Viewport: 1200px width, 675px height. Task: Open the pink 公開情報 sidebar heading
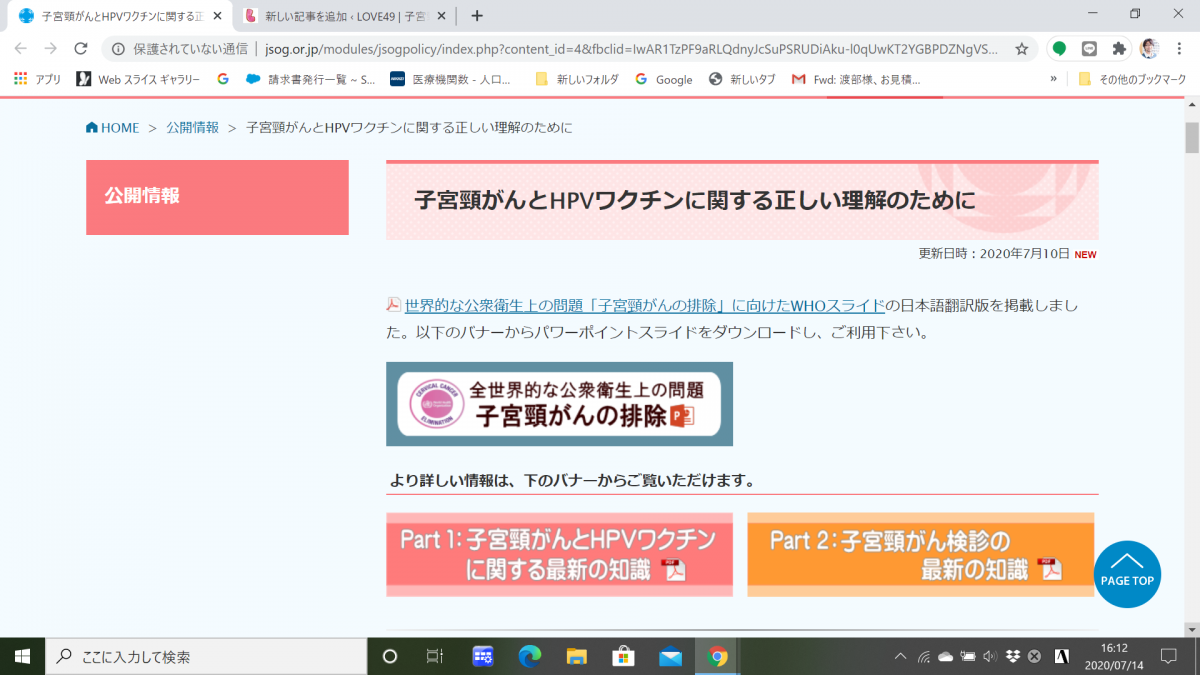217,197
